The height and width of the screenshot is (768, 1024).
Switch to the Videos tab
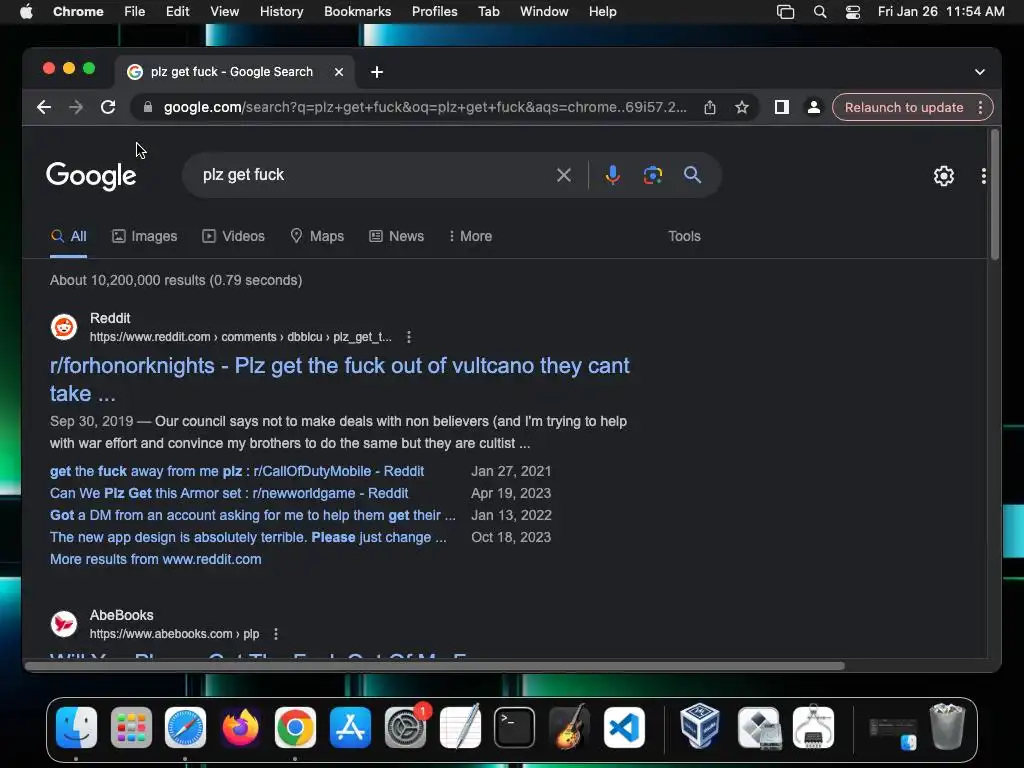tap(233, 236)
